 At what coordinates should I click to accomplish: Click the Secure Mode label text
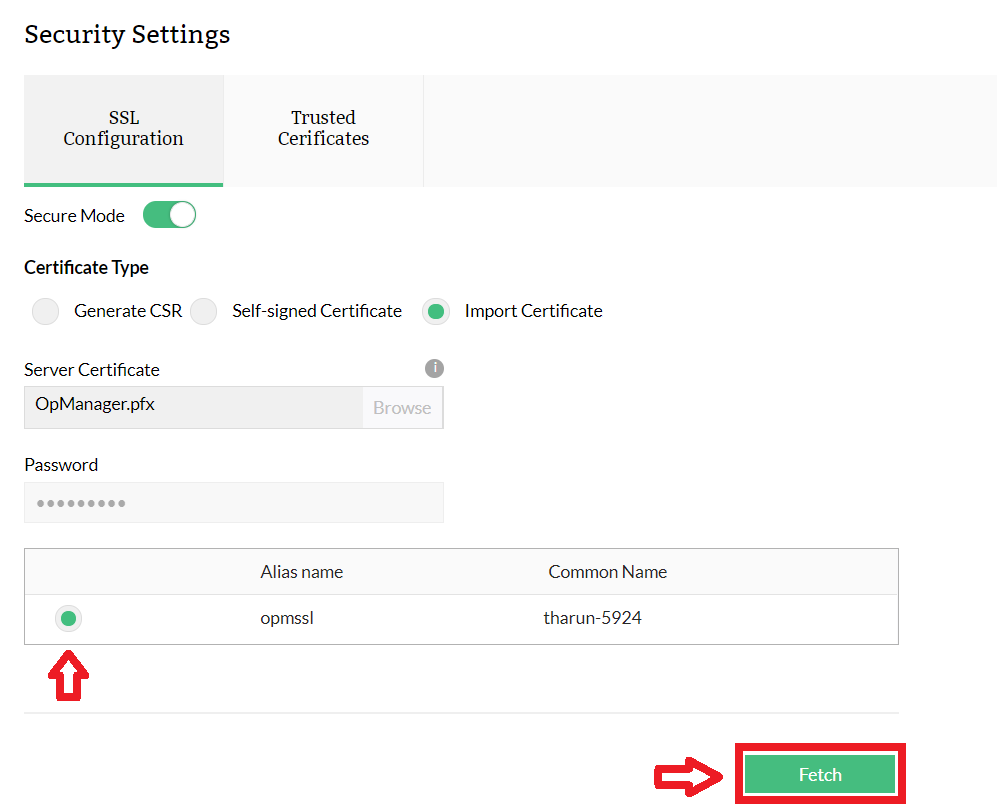click(74, 216)
